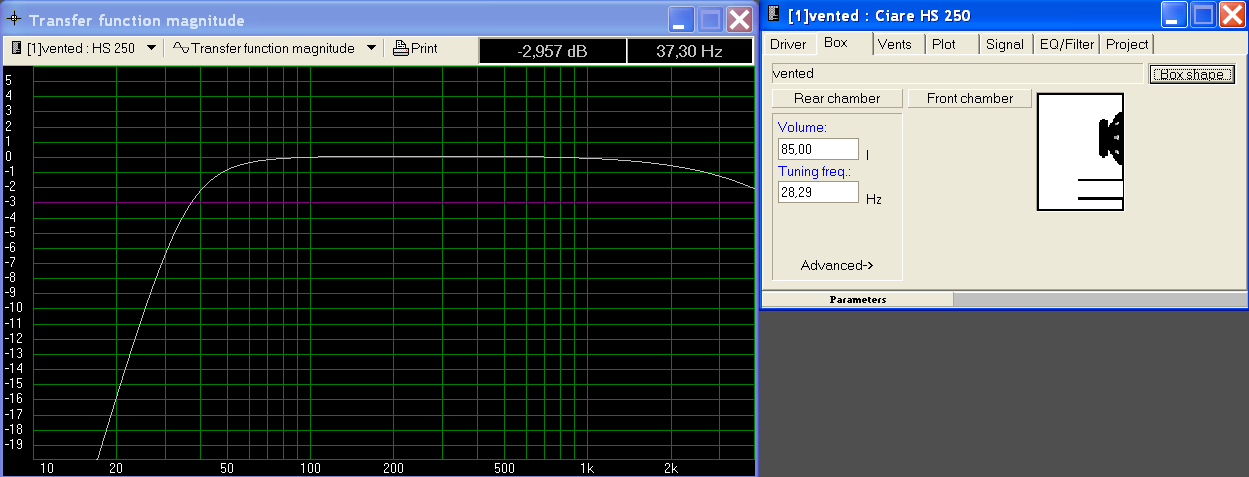Click the Front chamber button

pos(970,98)
